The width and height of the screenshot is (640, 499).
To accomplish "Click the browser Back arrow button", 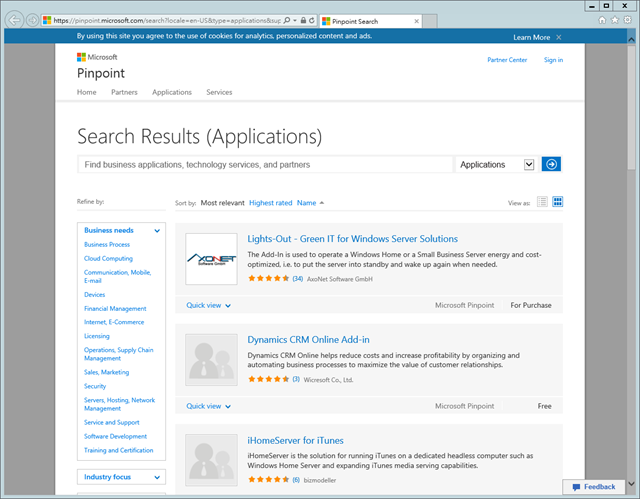I will pyautogui.click(x=15, y=20).
